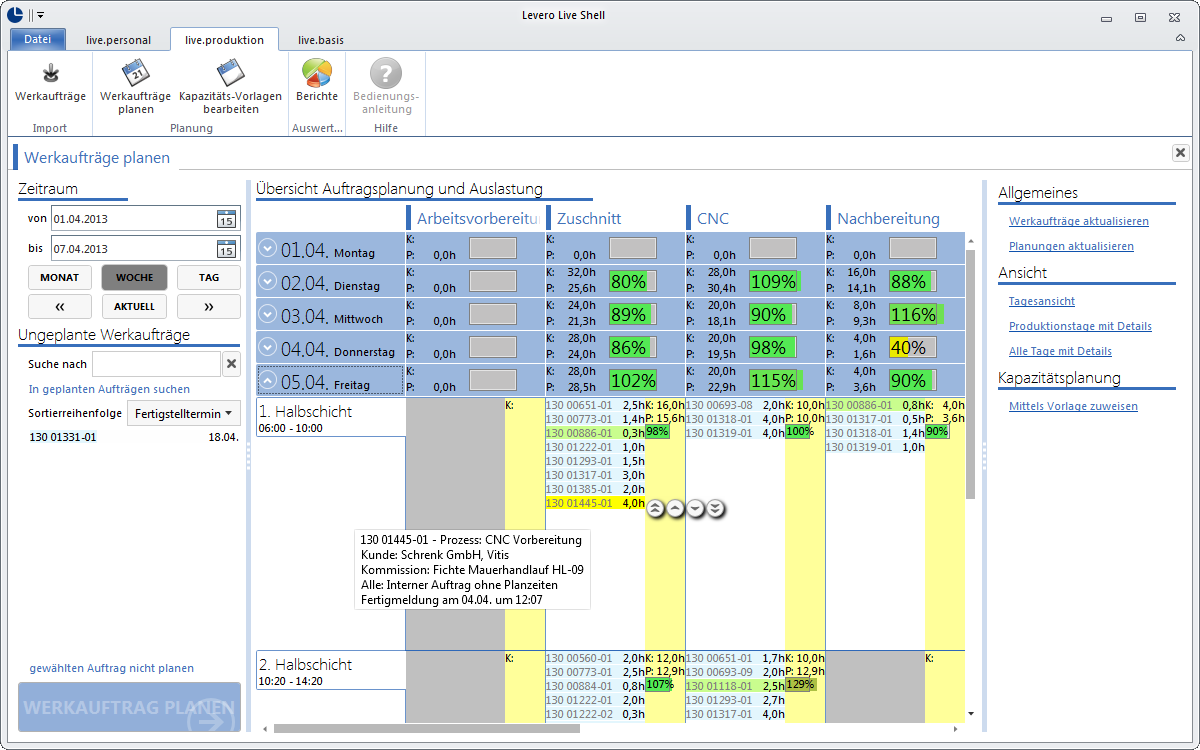1200x750 pixels.
Task: Move order to bottom with double-down arrow
Action: coord(716,508)
